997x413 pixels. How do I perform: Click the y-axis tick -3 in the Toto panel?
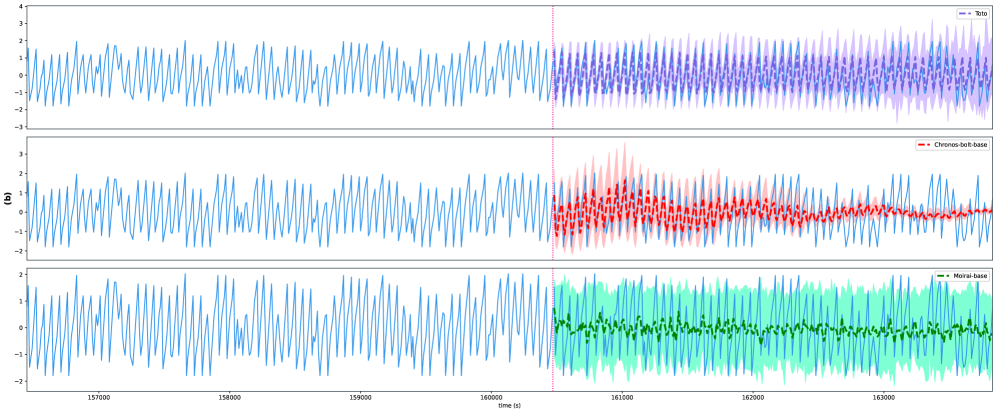20,127
